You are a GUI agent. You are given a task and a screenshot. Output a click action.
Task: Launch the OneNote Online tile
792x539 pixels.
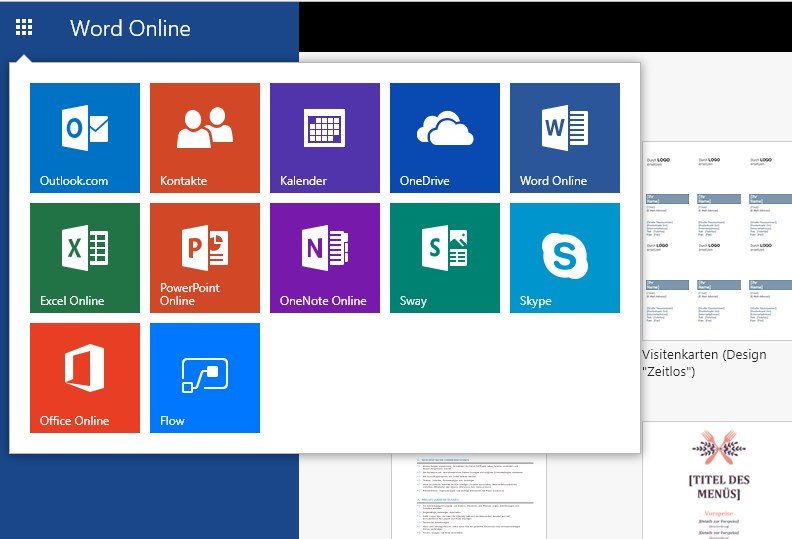[x=325, y=258]
